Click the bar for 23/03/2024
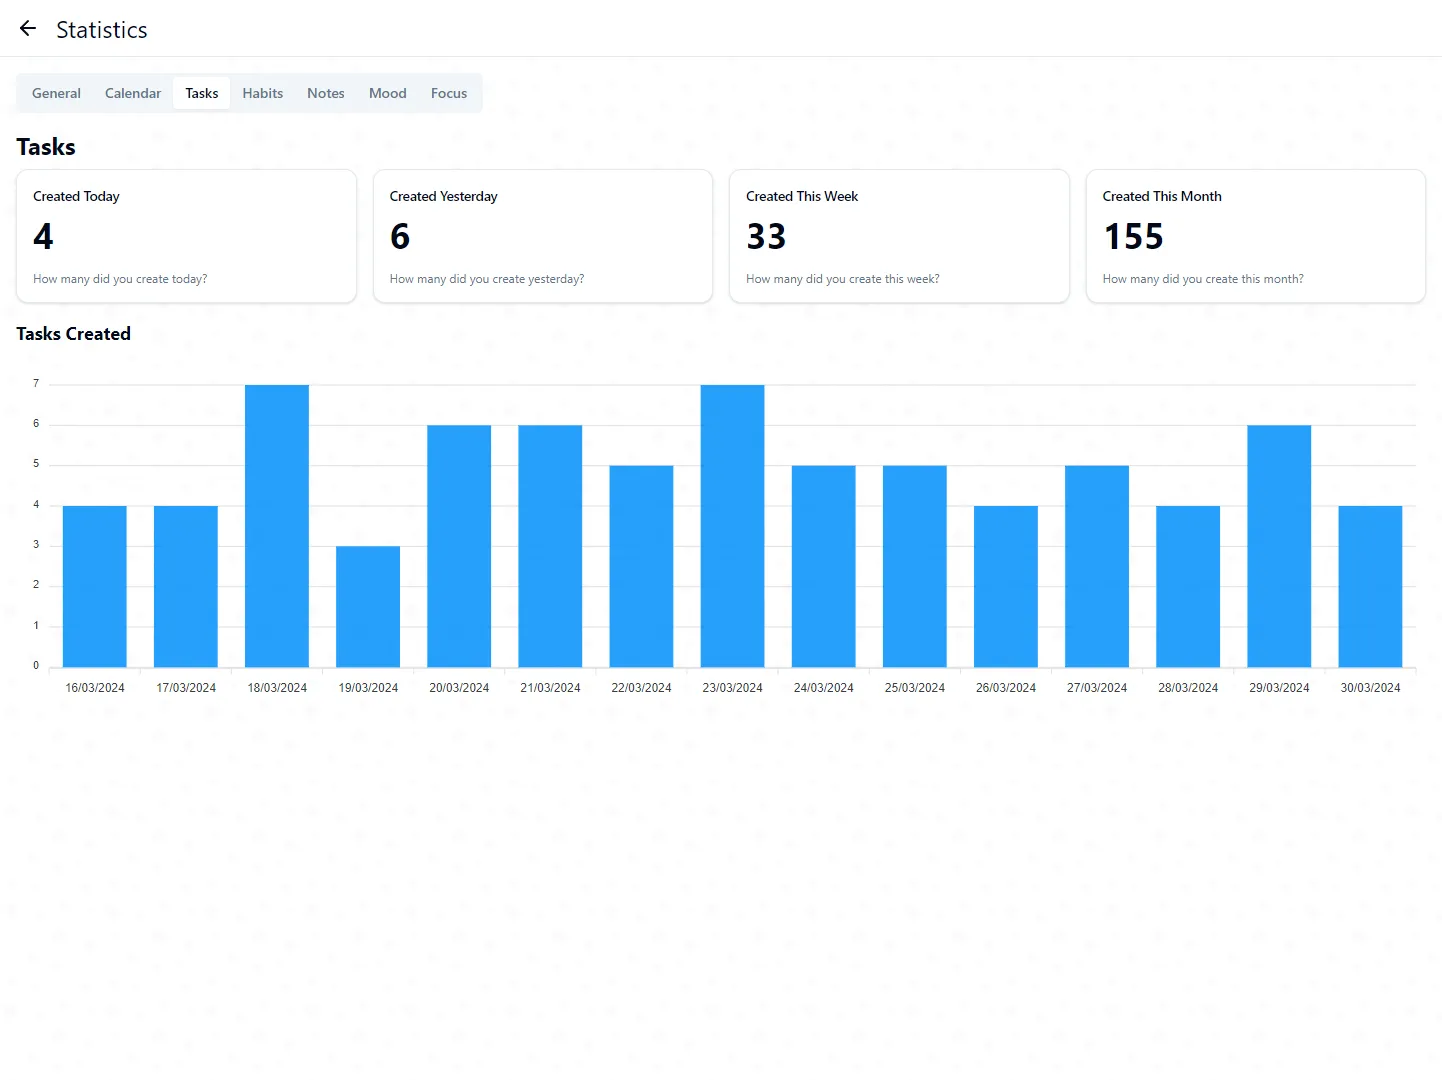 [x=732, y=526]
